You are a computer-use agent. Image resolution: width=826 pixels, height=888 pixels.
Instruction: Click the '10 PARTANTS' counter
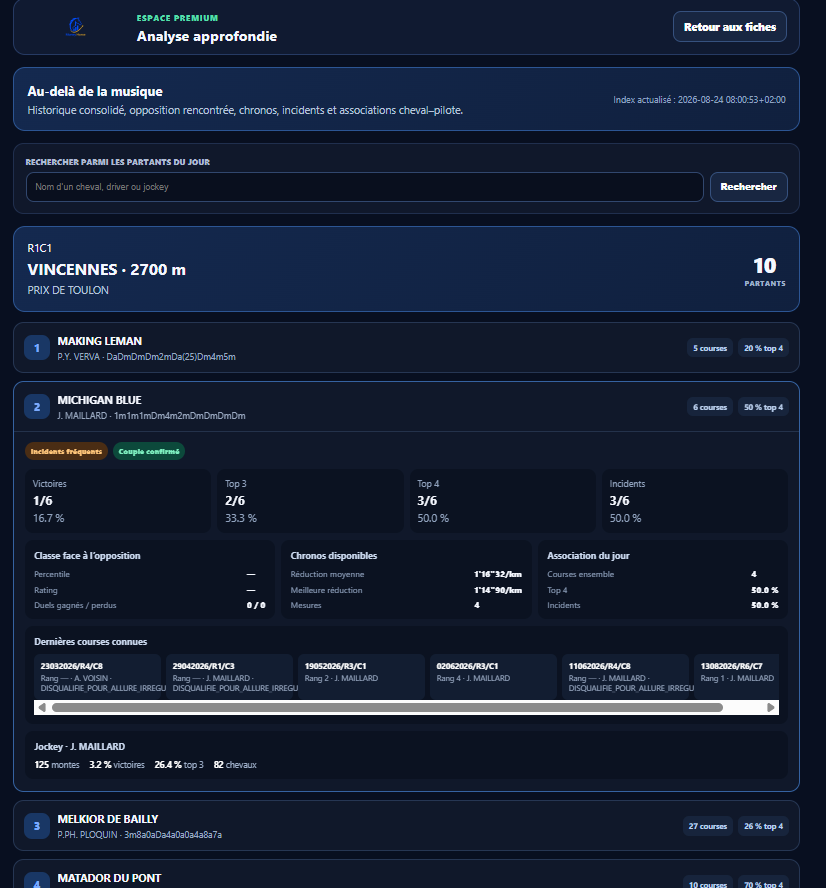point(765,271)
